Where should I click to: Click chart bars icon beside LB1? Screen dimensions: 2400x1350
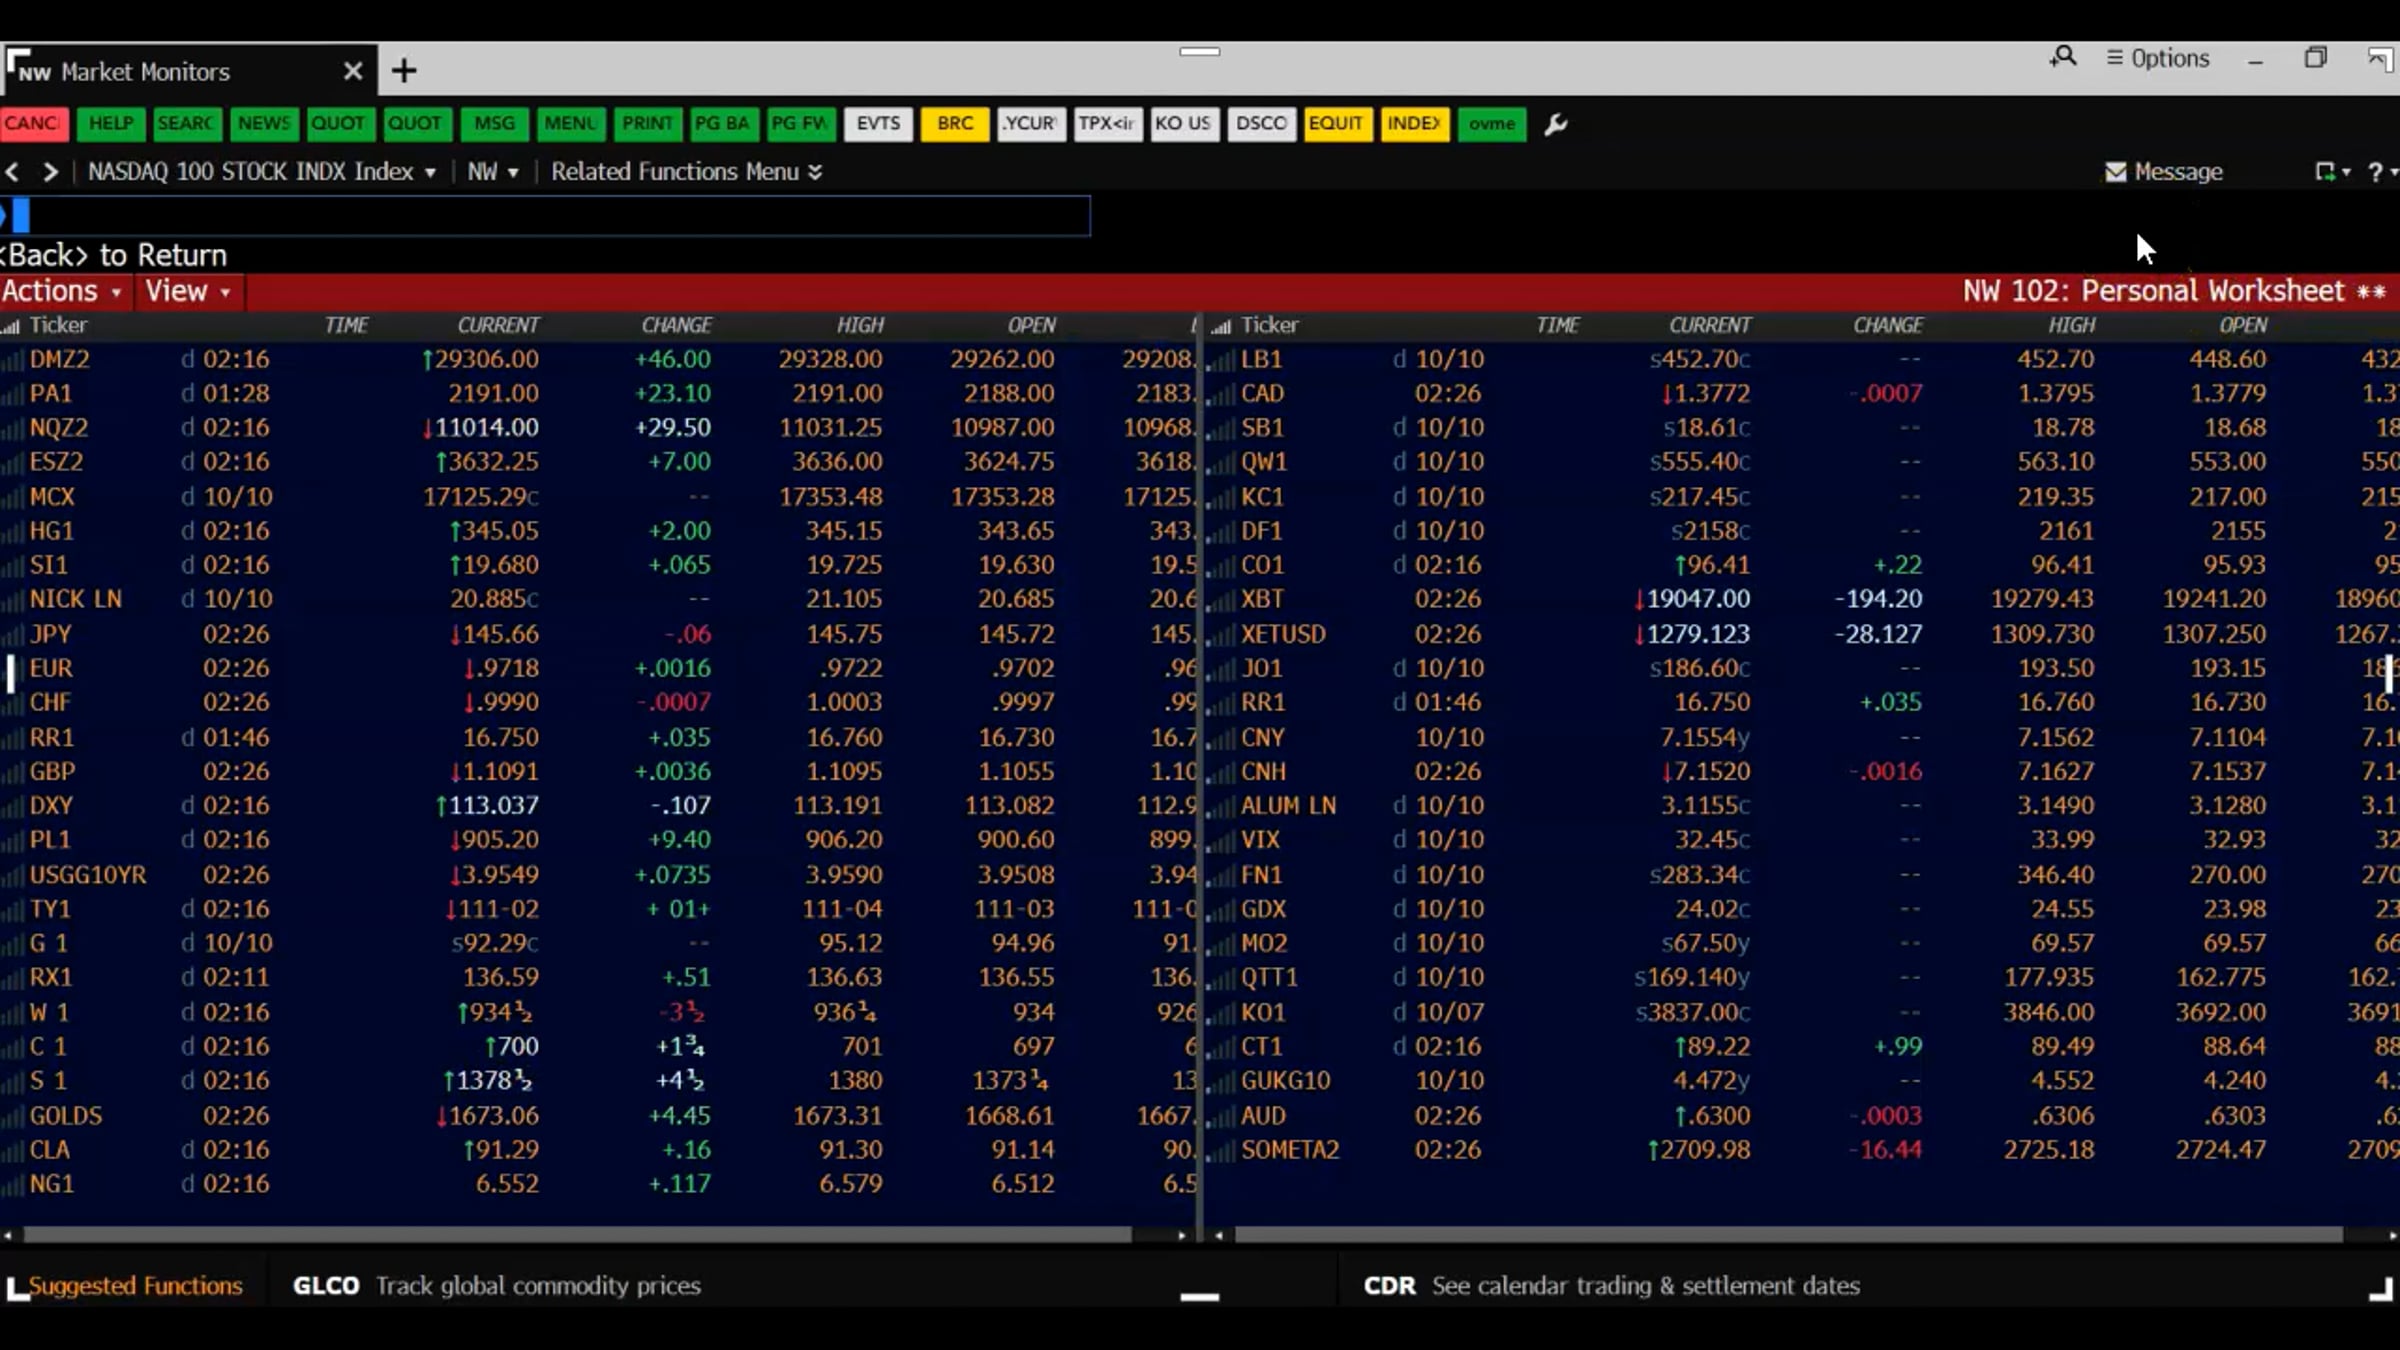tap(1221, 359)
